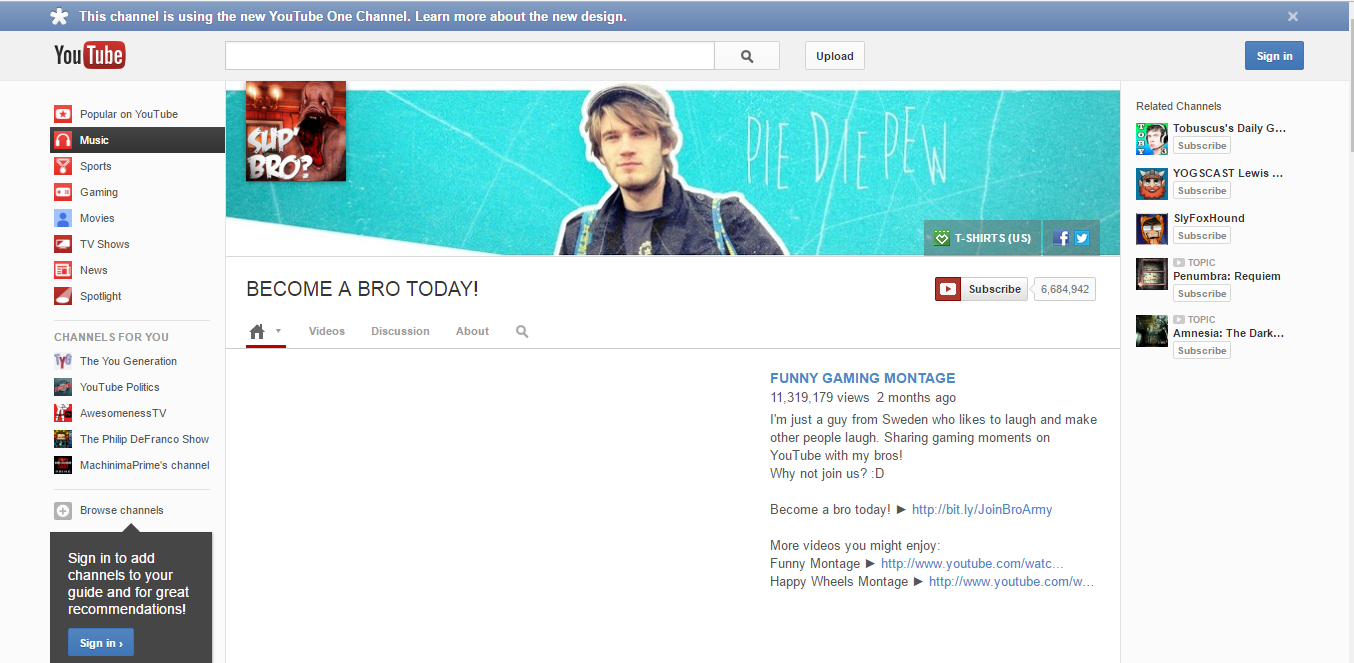Open the FUNNY GAMING MONTAGE video link
1354x663 pixels.
(x=862, y=378)
